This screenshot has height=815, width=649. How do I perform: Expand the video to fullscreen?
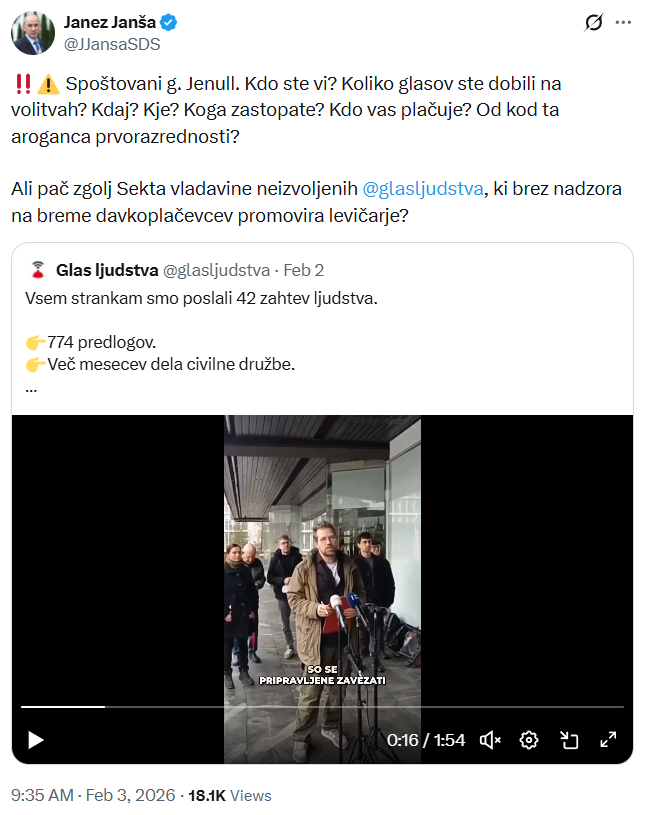point(608,740)
